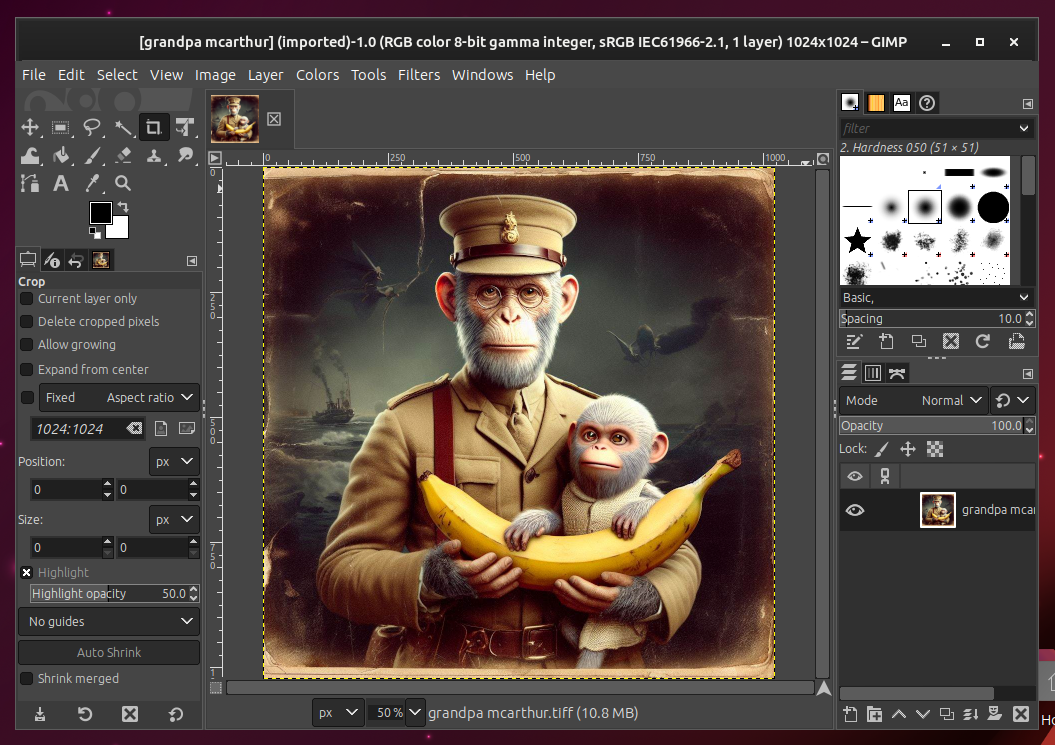
Task: Select the Fuzzy Select tool
Action: (122, 127)
